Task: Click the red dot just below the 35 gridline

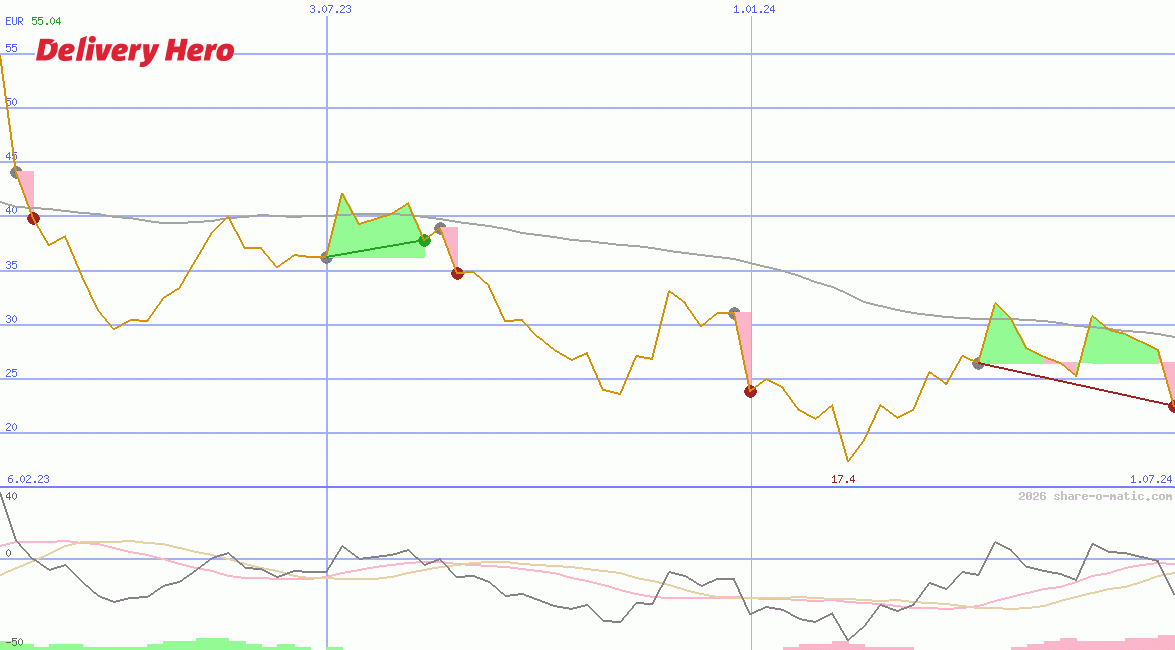Action: coord(457,273)
